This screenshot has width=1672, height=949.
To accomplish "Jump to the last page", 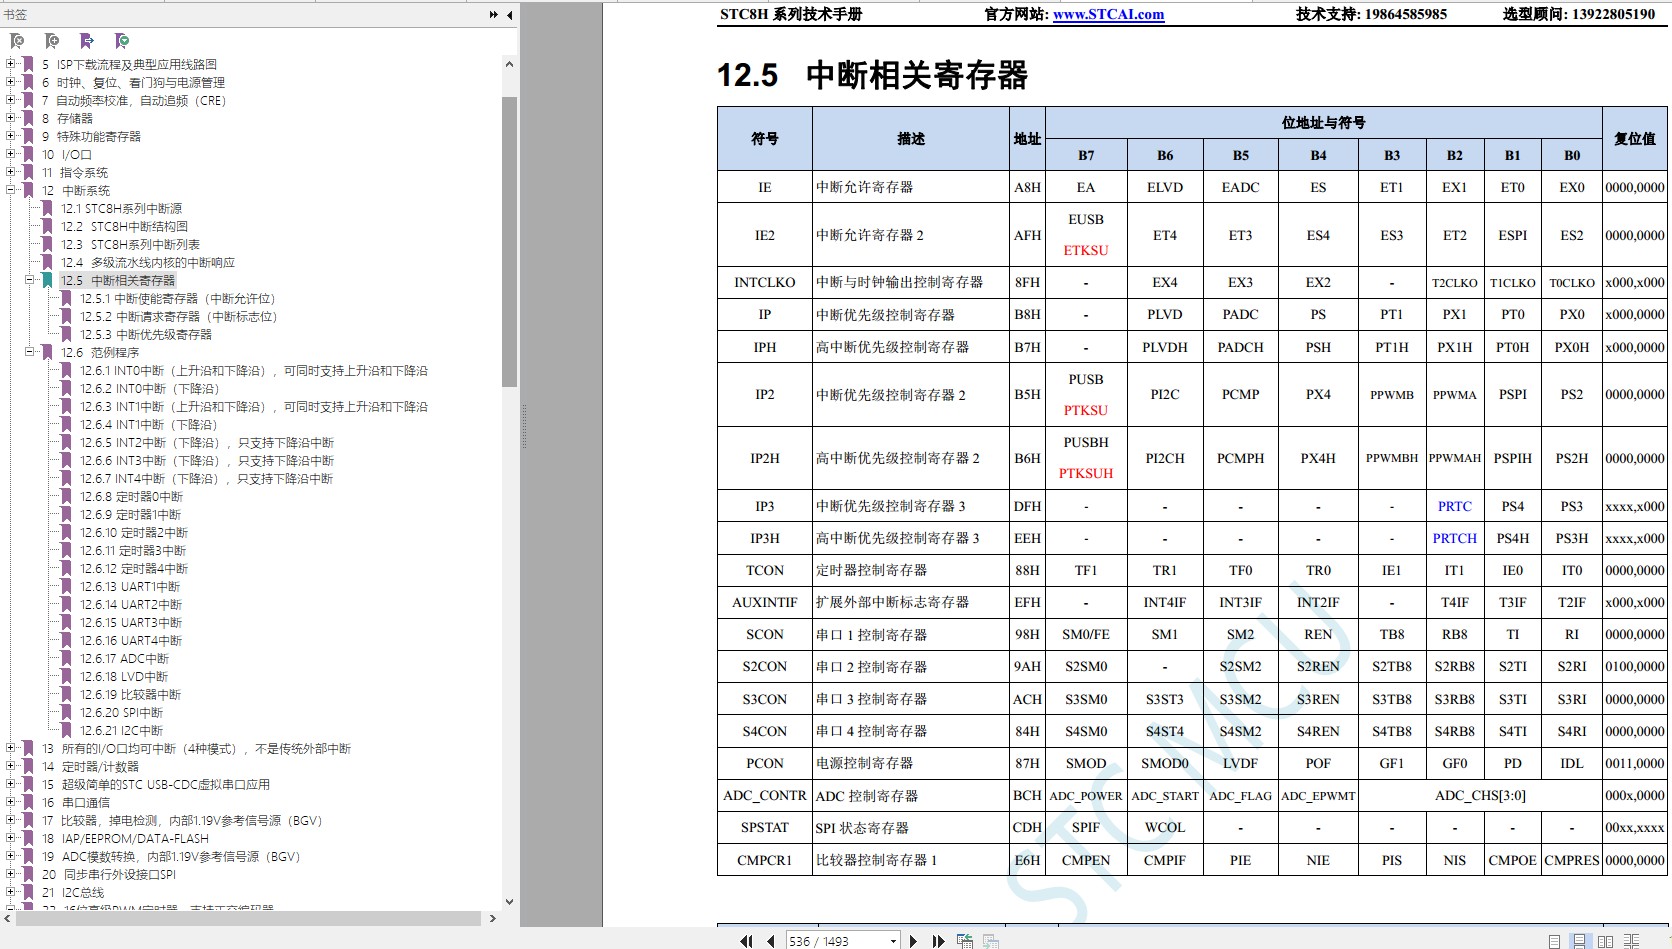I will [938, 941].
